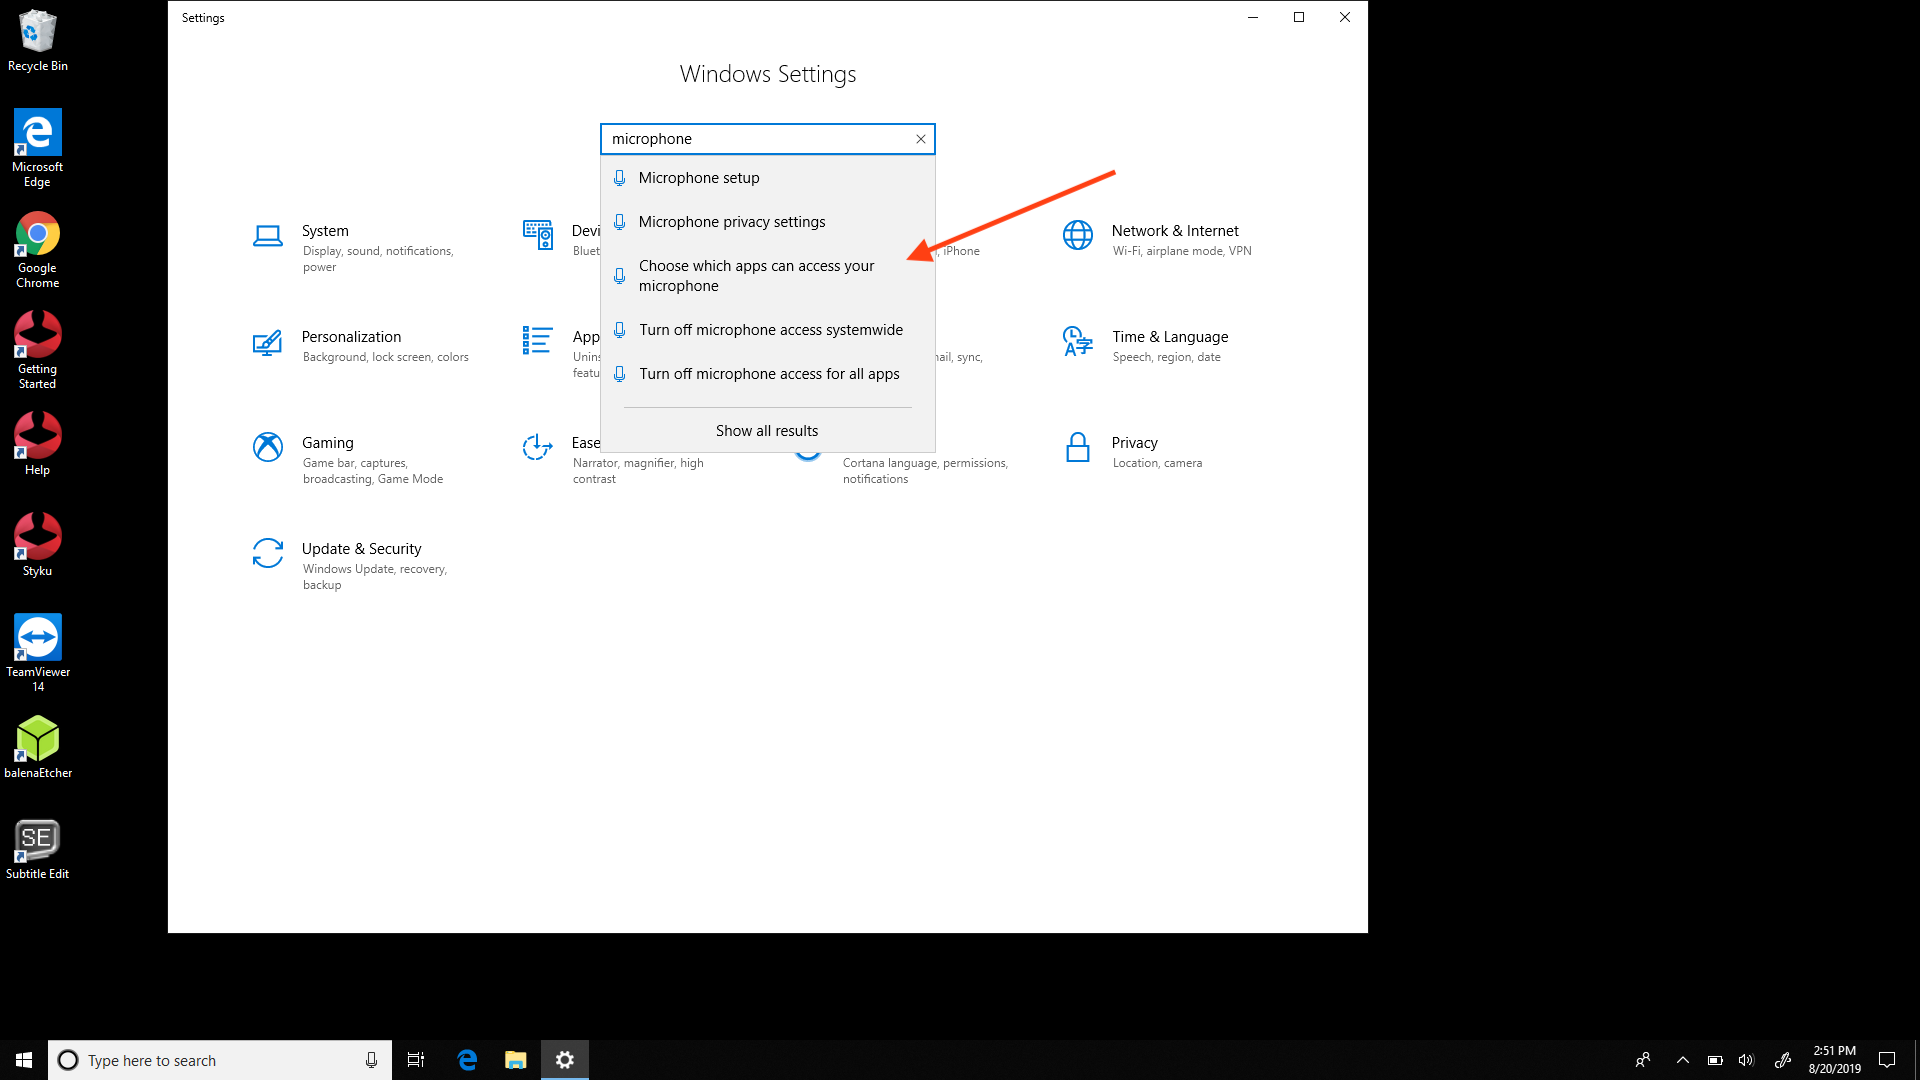Open File Explorer from the taskbar
This screenshot has height=1080, width=1920.
515,1060
